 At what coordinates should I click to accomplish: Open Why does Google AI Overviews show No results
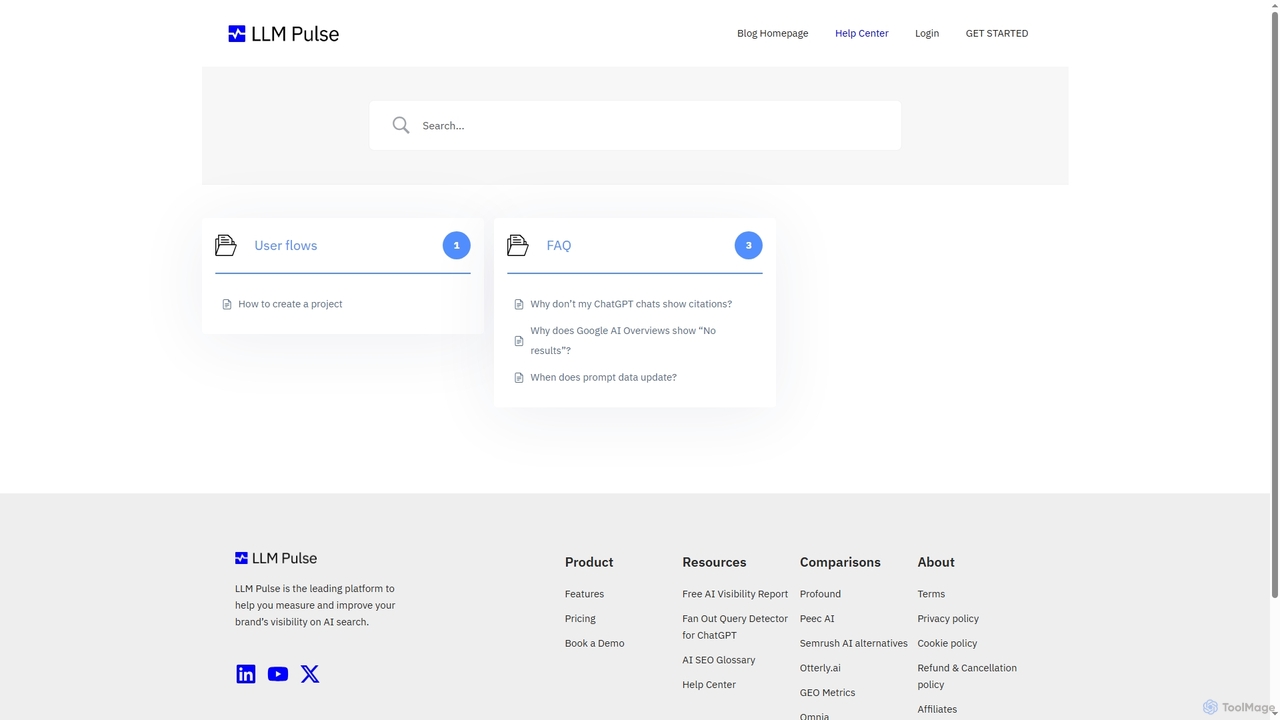click(x=623, y=340)
